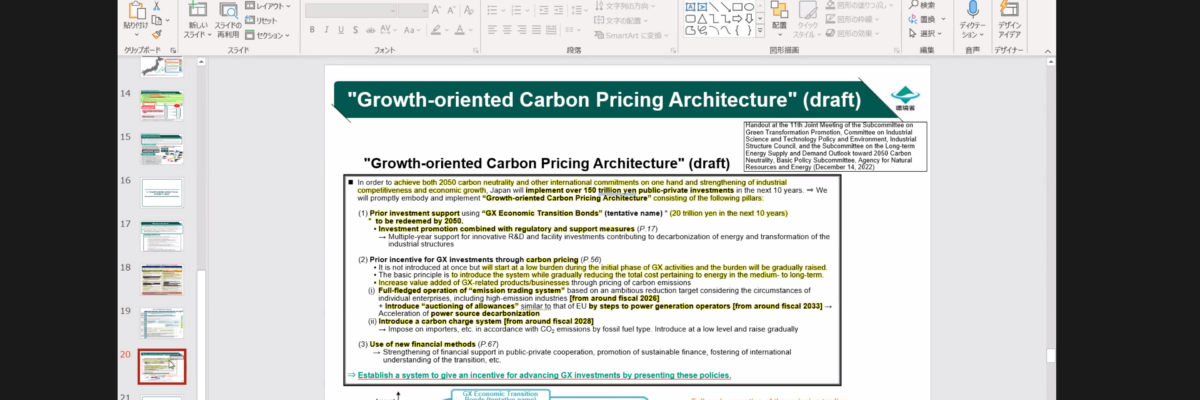Open the font size combo box
The image size is (1200, 400).
[x=412, y=9]
